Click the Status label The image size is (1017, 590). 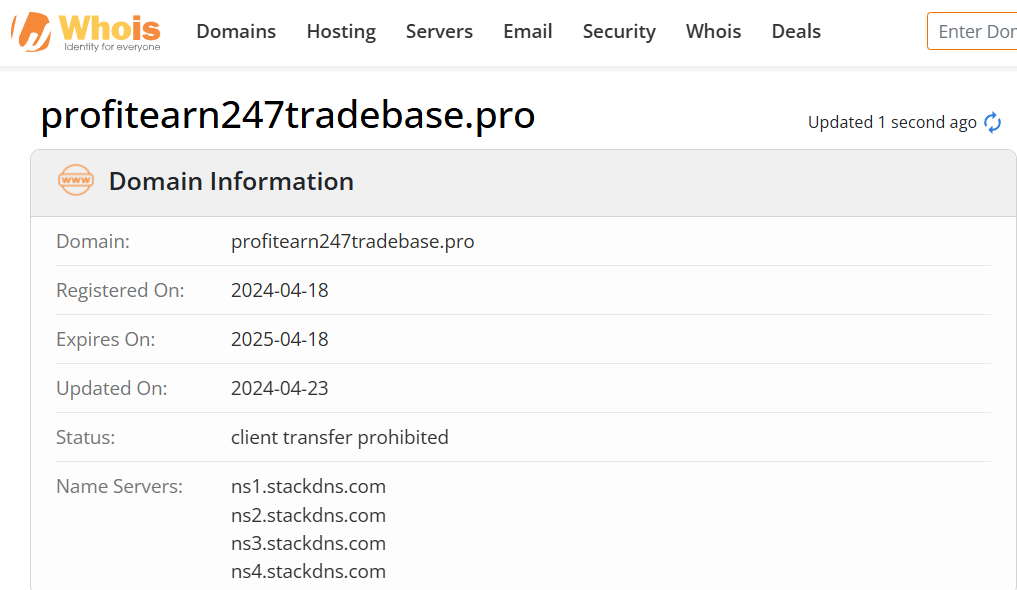[x=86, y=437]
